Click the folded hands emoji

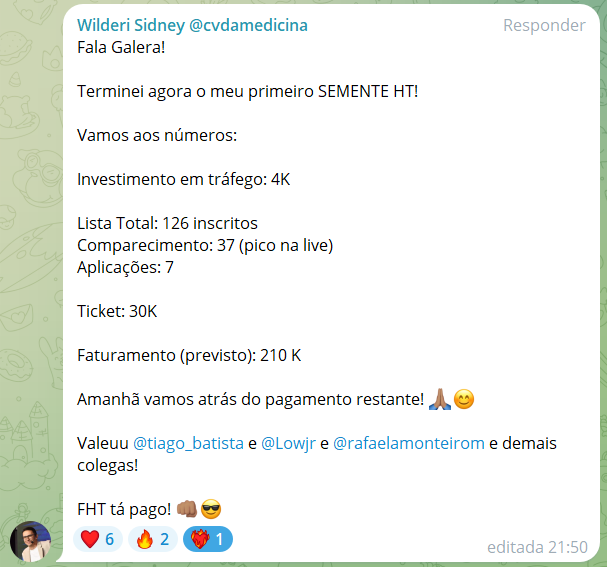(440, 399)
